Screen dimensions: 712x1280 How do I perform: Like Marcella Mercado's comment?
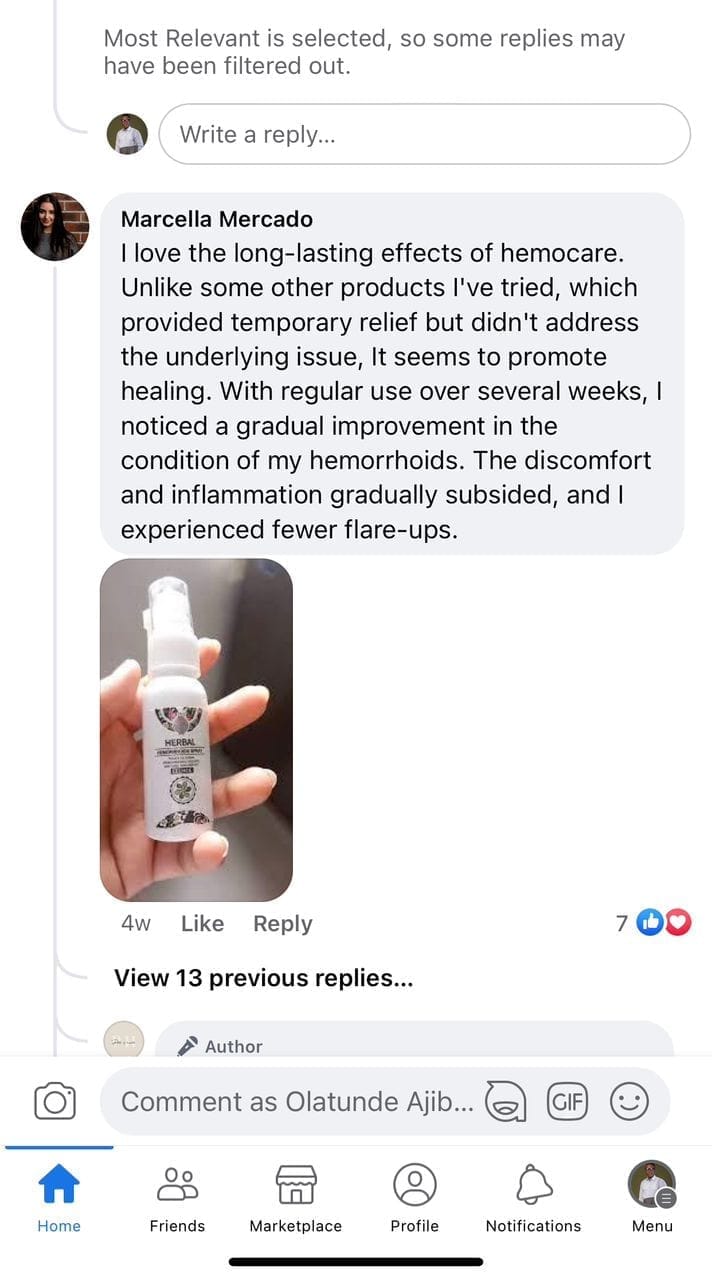[202, 924]
